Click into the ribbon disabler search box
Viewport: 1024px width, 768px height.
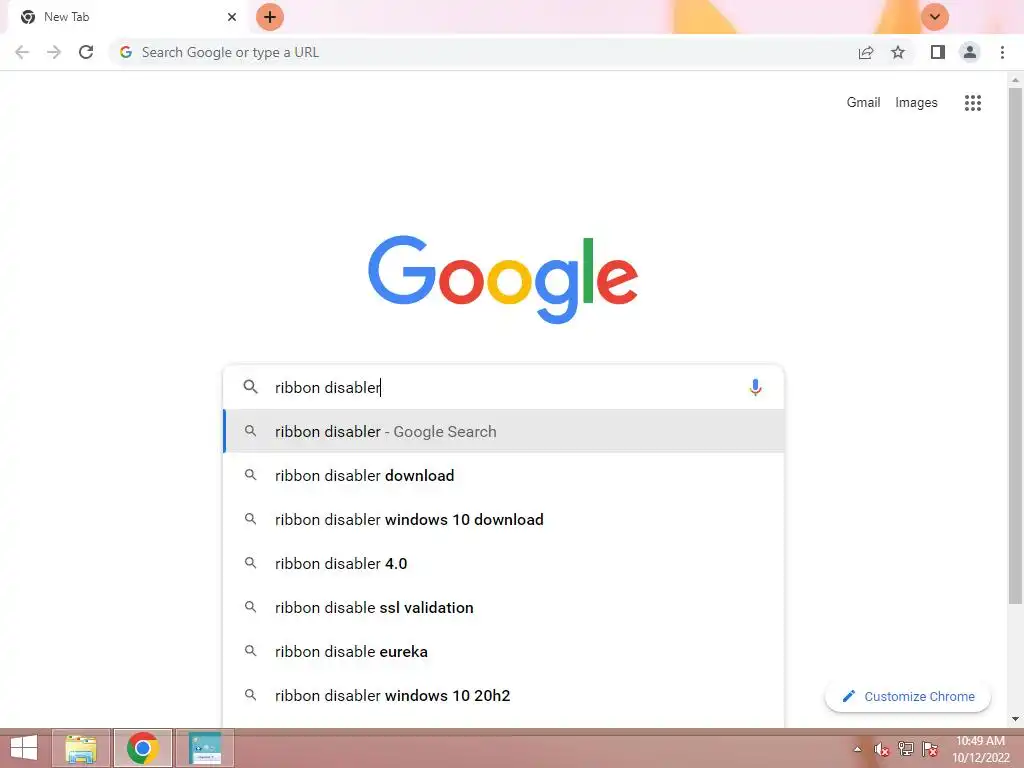pyautogui.click(x=503, y=387)
